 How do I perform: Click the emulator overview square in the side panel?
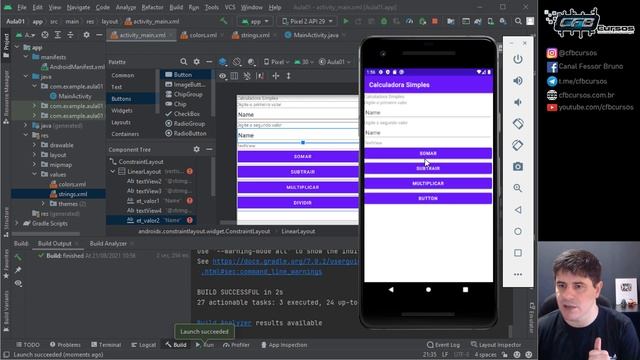click(x=518, y=253)
